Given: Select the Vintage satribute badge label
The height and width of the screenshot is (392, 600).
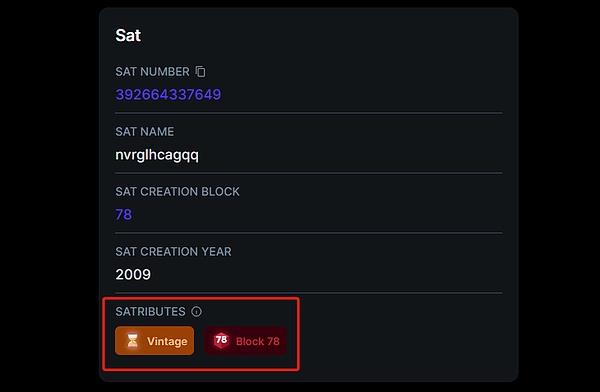Looking at the screenshot, I should coord(167,341).
